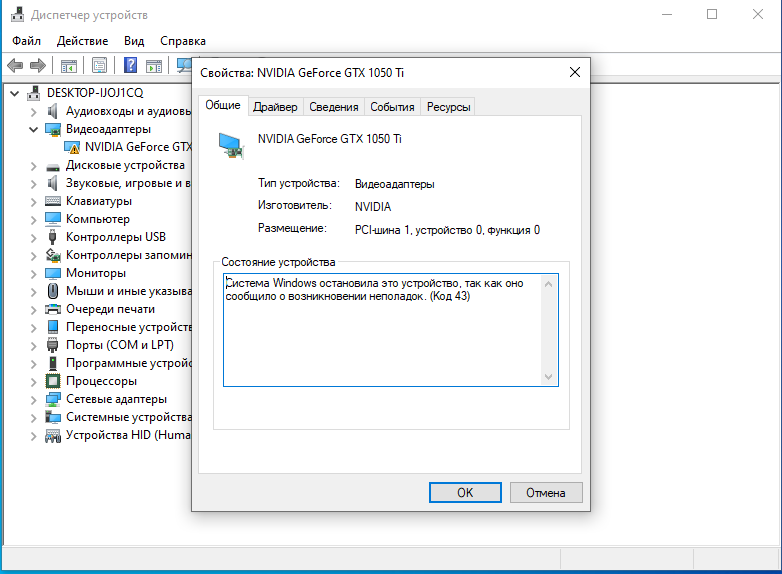Open the Действие menu

pos(82,41)
